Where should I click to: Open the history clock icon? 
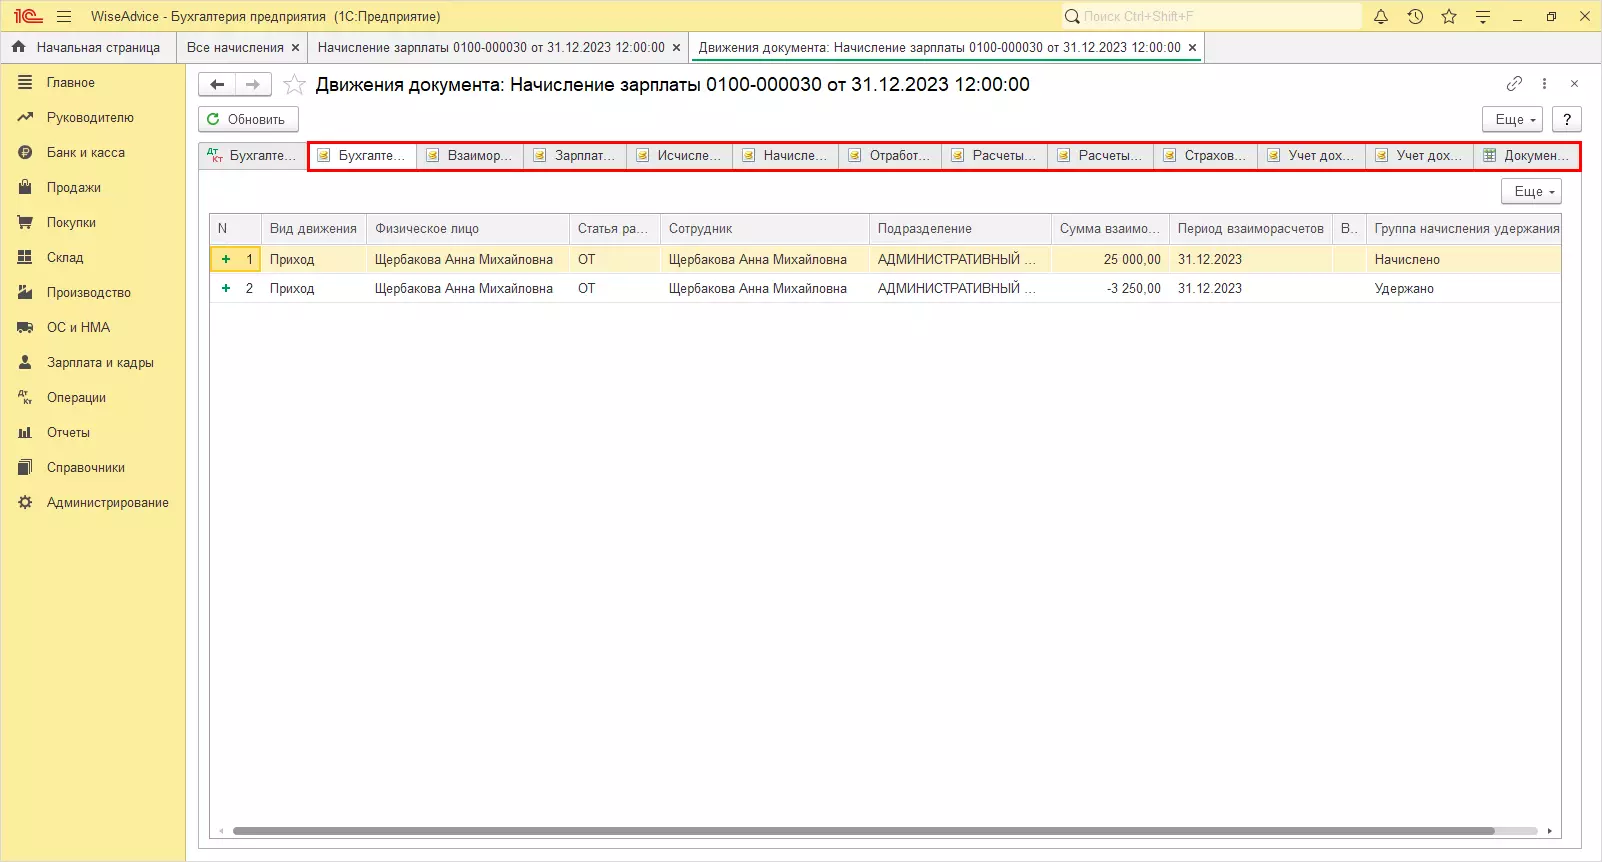(x=1415, y=16)
